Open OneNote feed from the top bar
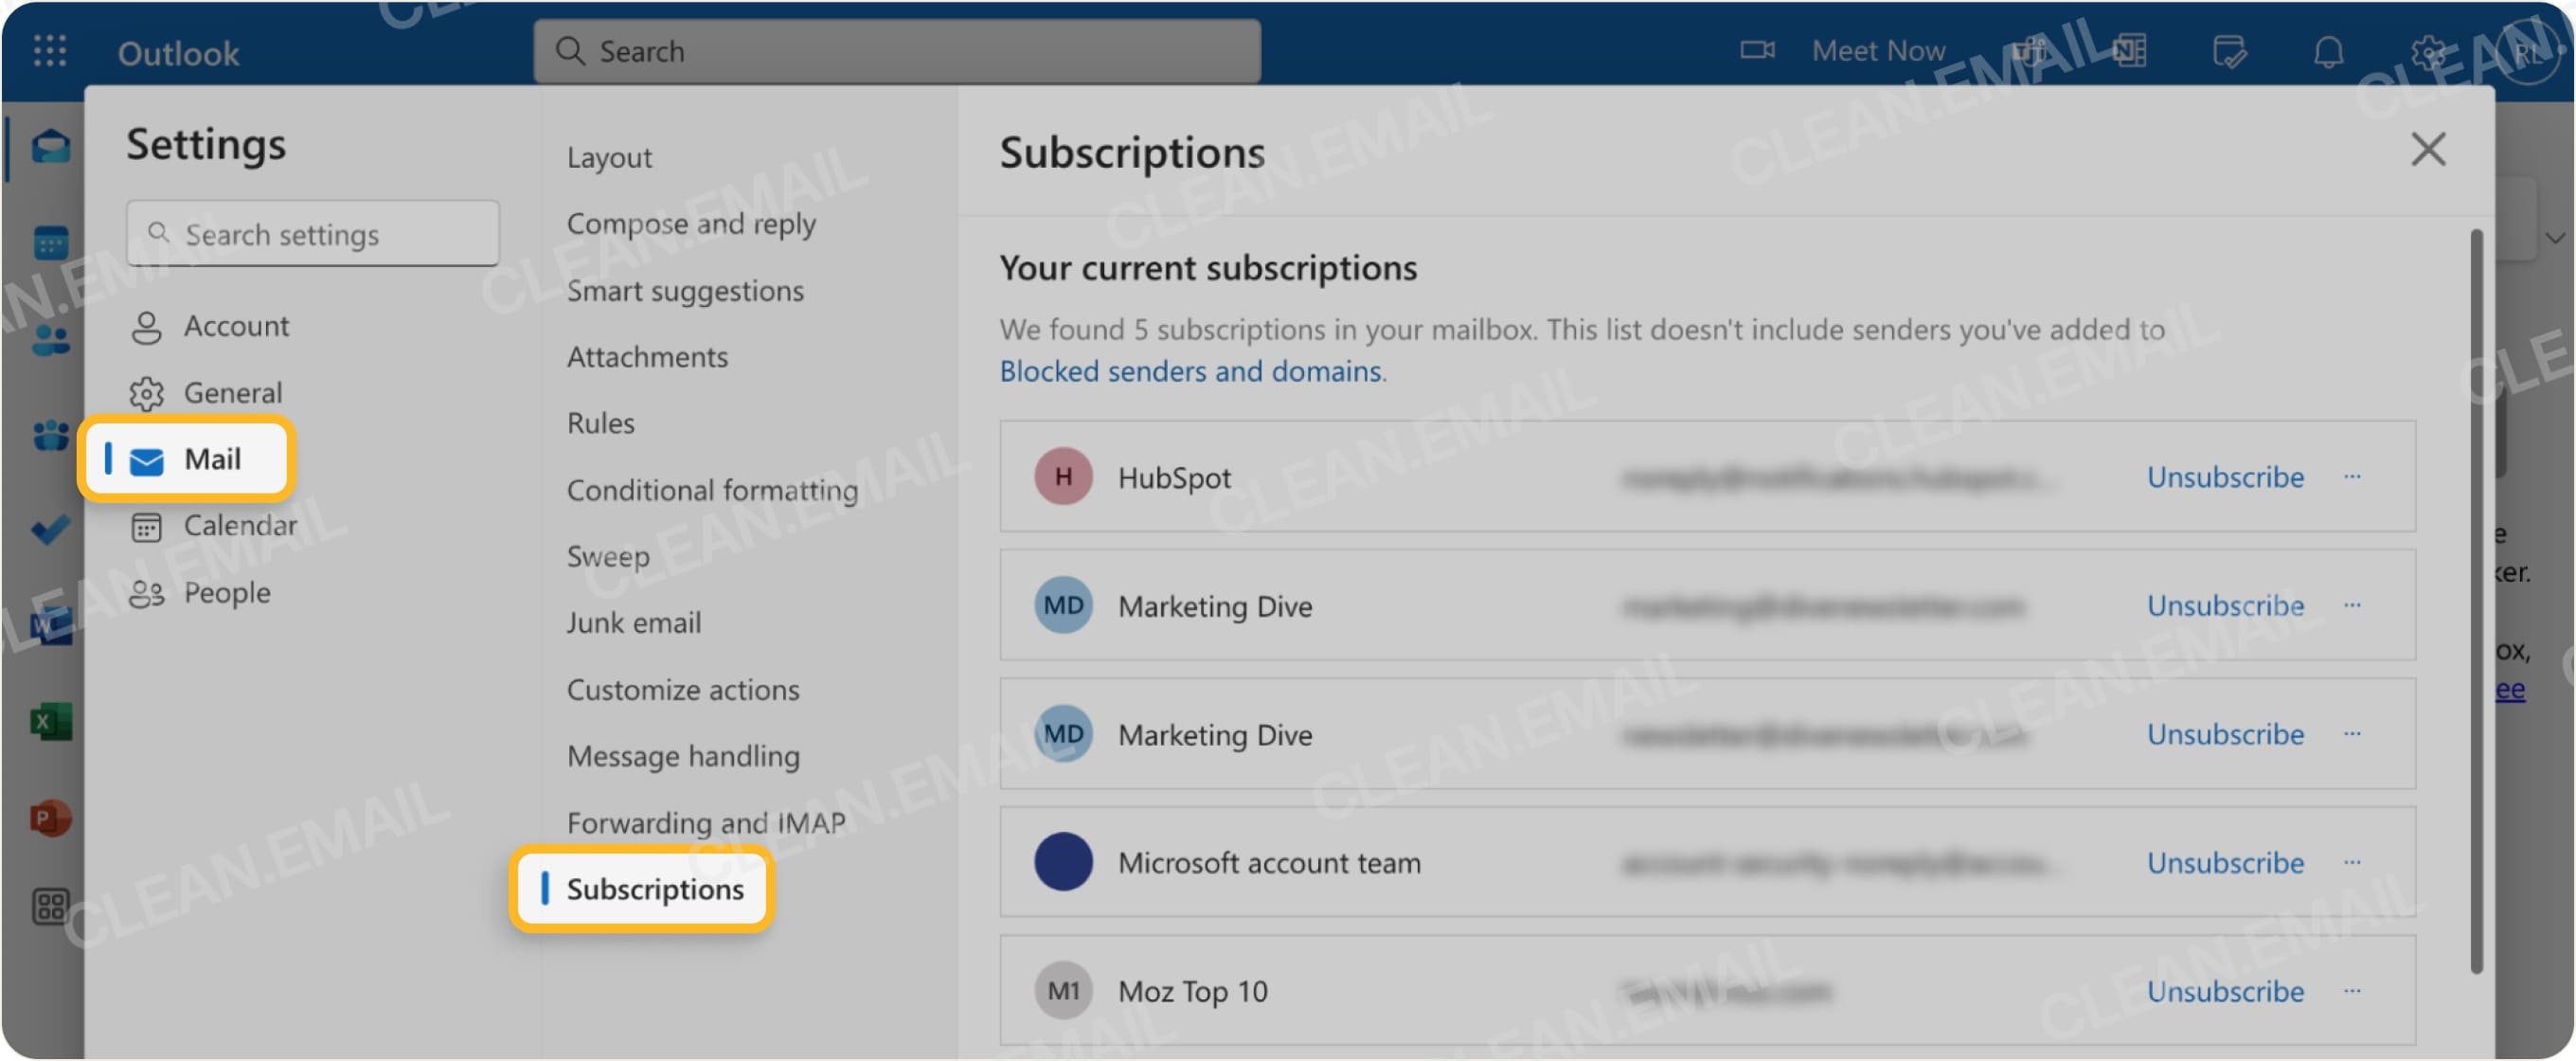 2128,50
